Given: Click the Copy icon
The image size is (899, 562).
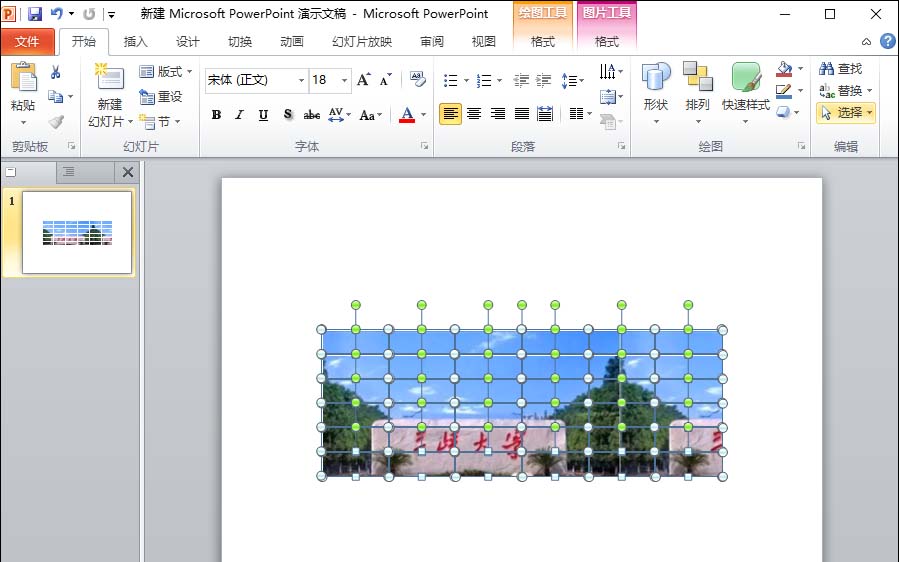Looking at the screenshot, I should click(x=56, y=96).
